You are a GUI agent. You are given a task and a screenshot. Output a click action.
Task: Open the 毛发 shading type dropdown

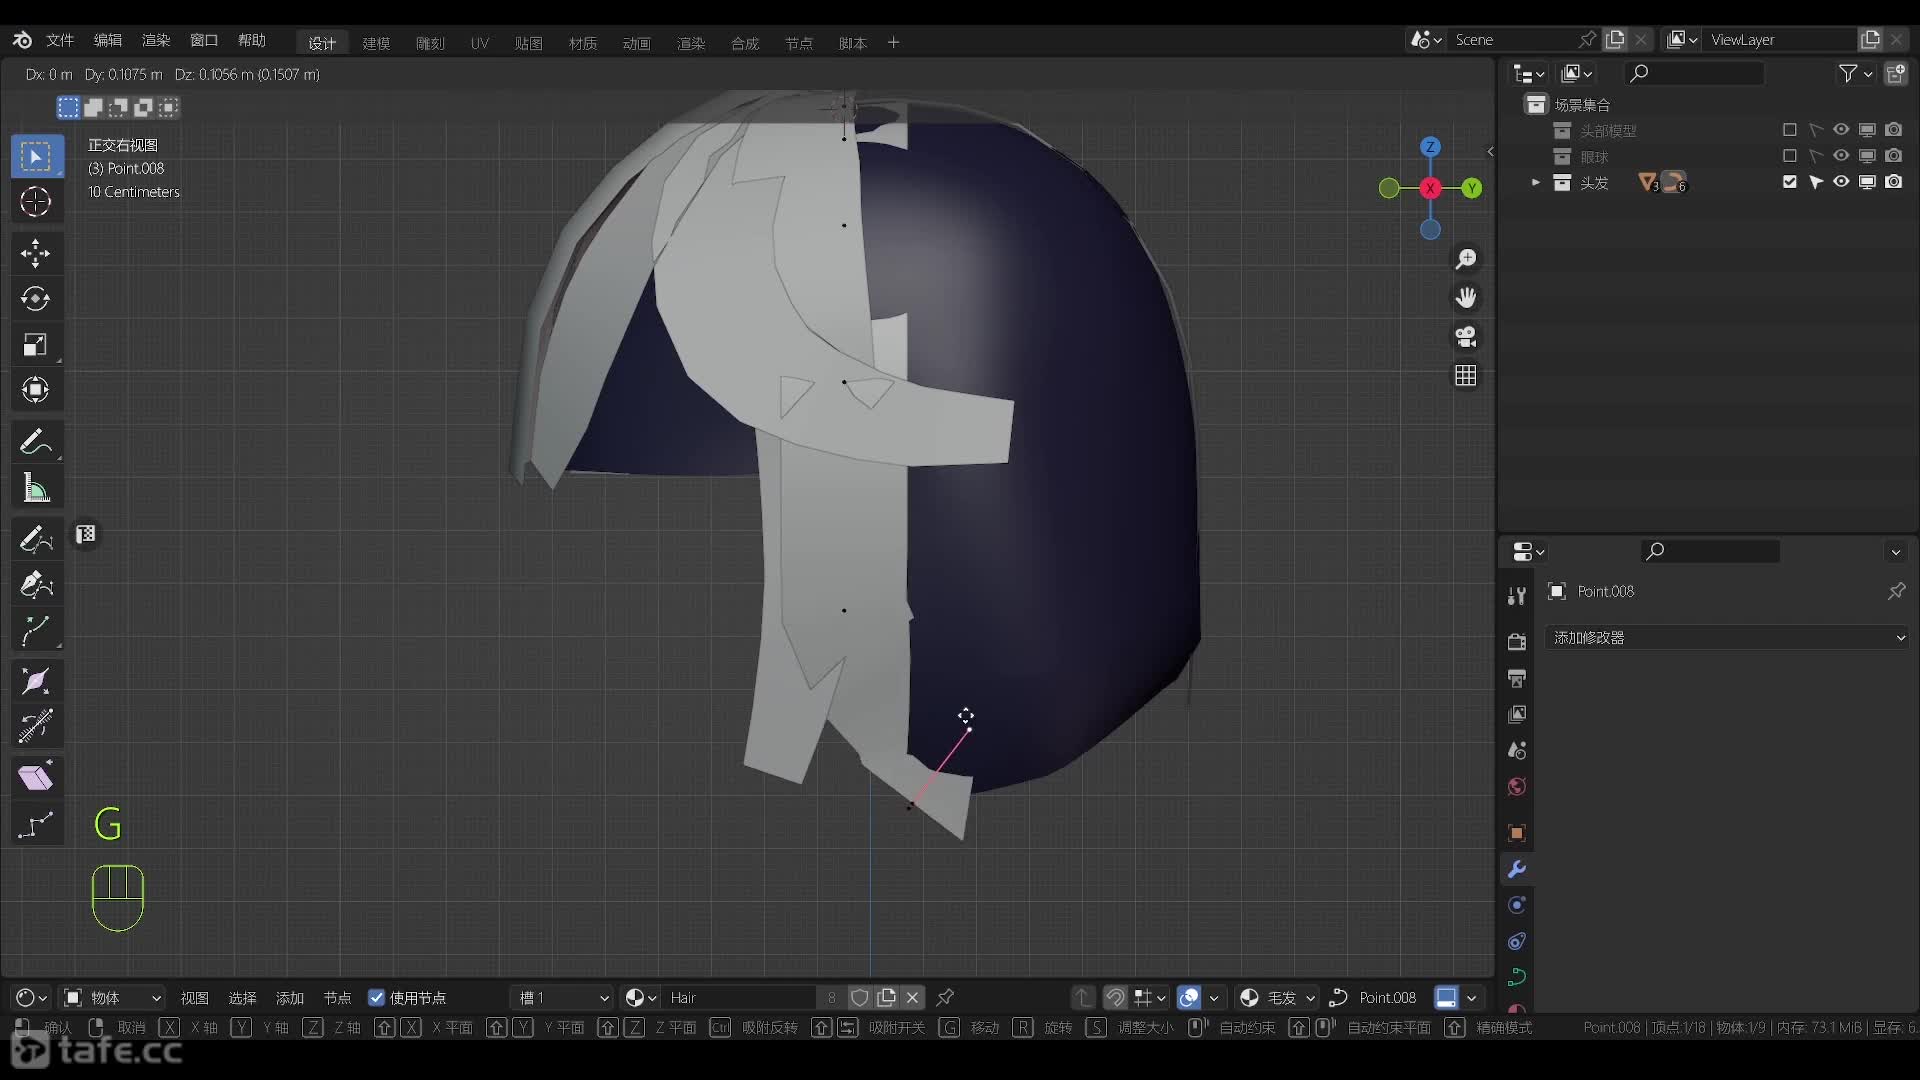[x=1277, y=998]
